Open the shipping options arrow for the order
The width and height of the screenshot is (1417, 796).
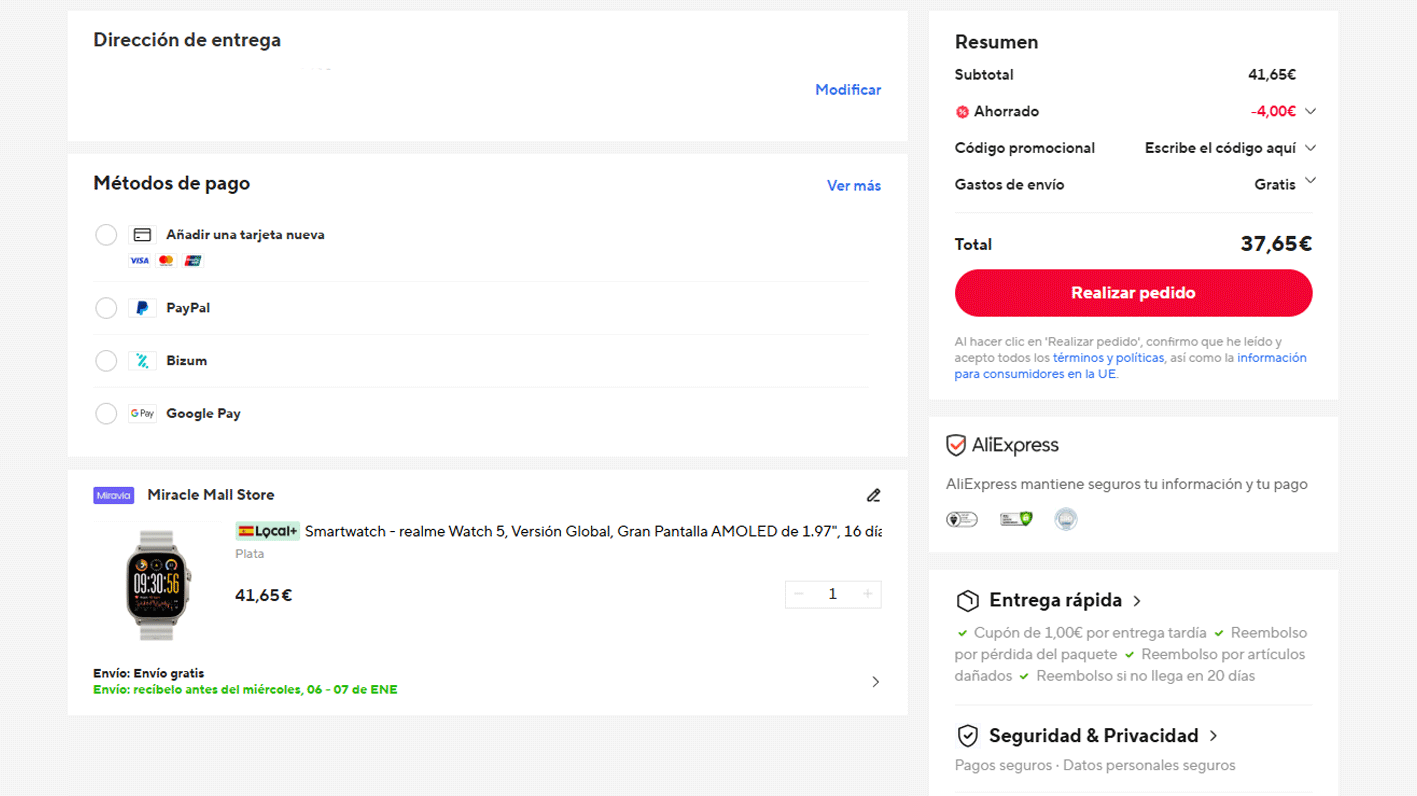875,682
